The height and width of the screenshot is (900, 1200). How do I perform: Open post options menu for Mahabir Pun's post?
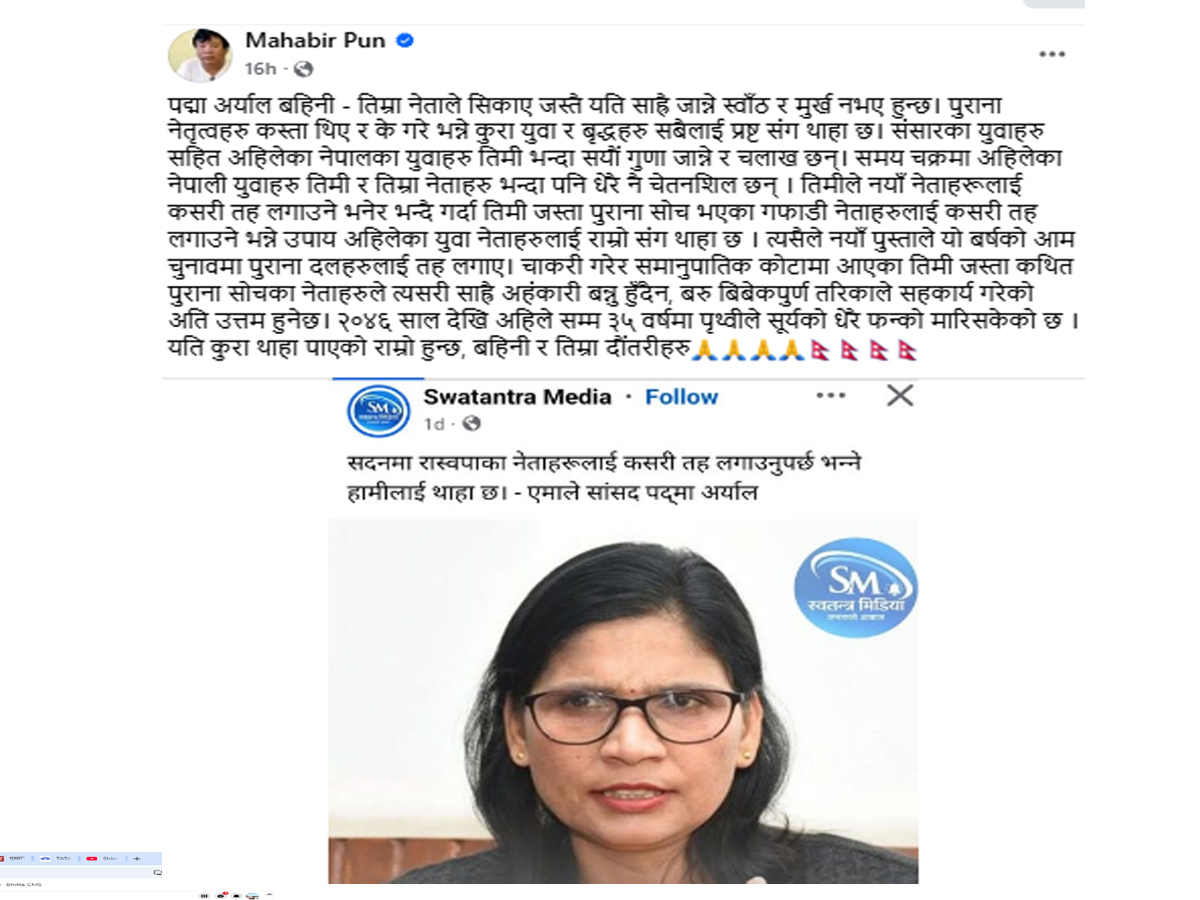[x=1051, y=54]
